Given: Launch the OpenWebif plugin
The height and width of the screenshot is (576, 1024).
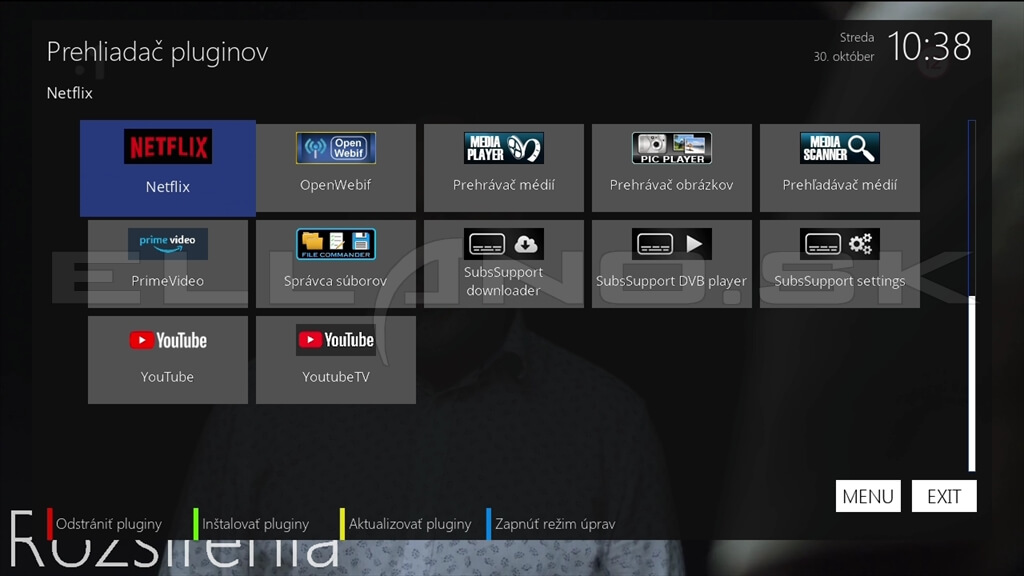Looking at the screenshot, I should point(336,168).
